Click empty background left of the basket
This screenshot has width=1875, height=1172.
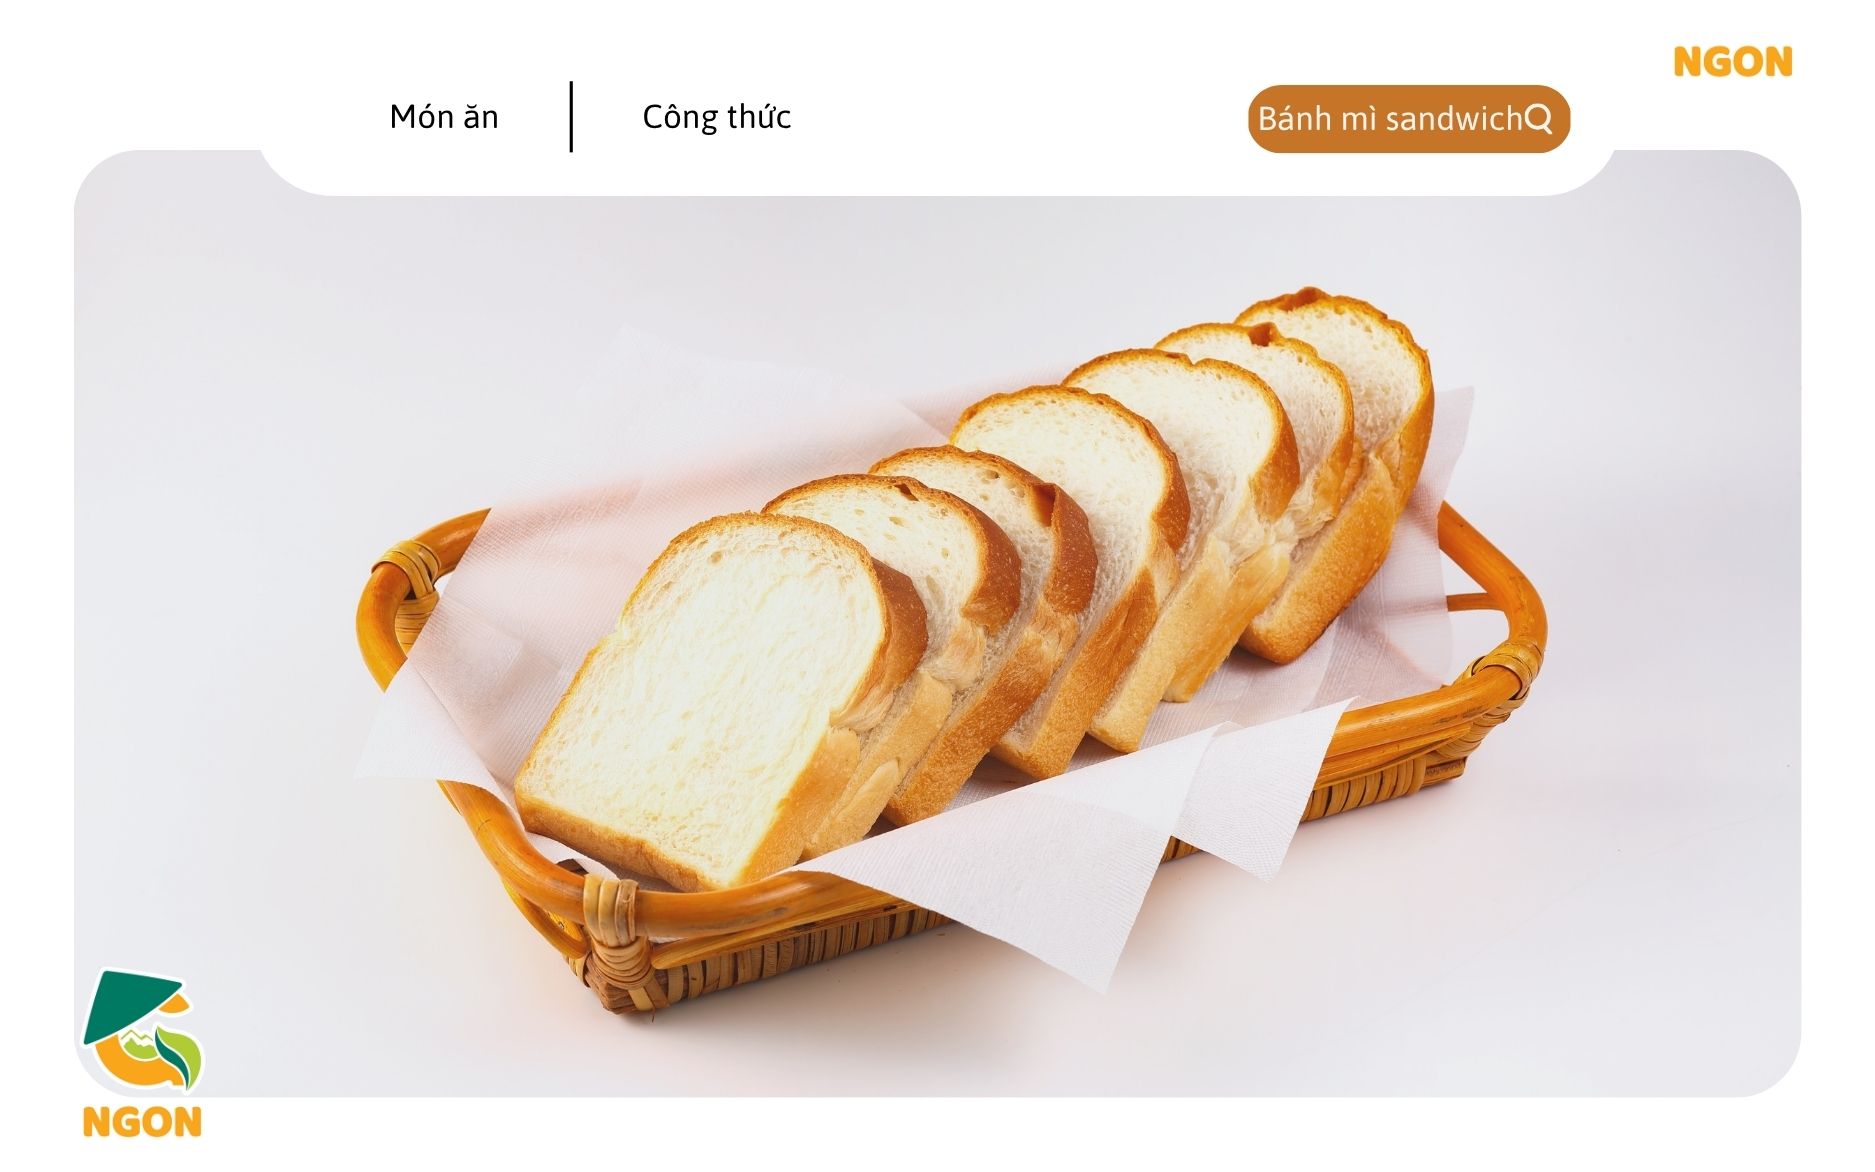(x=210, y=600)
